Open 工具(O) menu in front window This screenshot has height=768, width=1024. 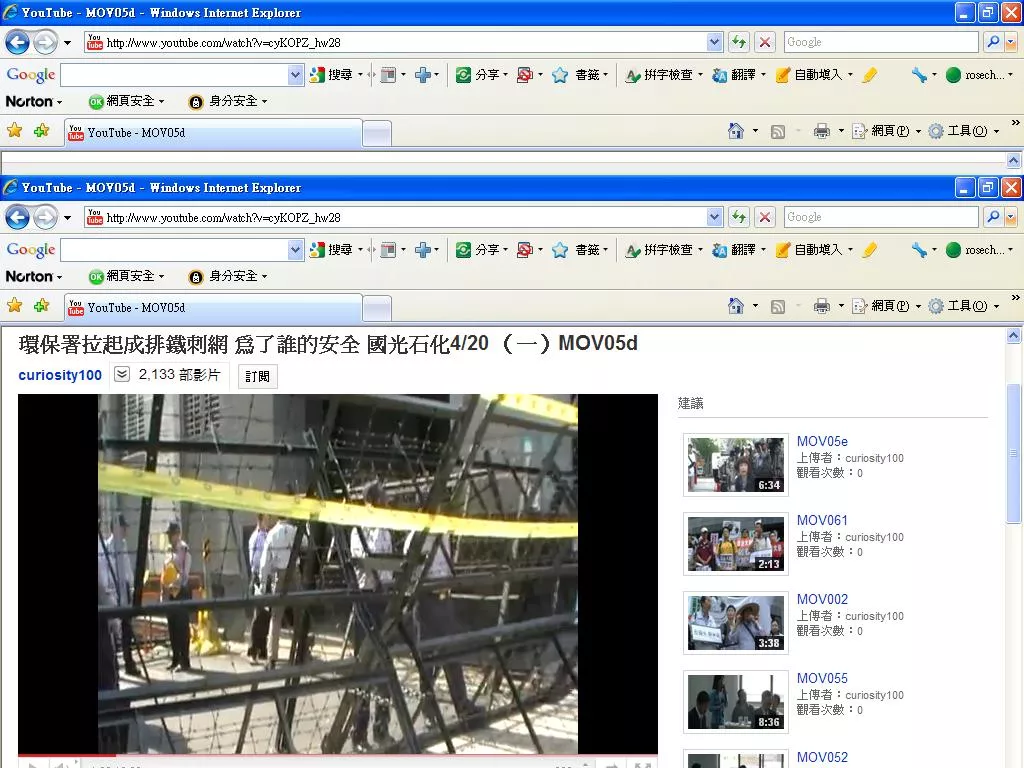point(964,306)
